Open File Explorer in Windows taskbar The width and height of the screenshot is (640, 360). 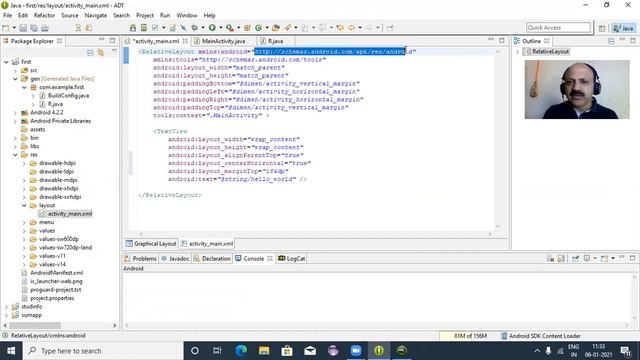pyautogui.click(x=264, y=351)
